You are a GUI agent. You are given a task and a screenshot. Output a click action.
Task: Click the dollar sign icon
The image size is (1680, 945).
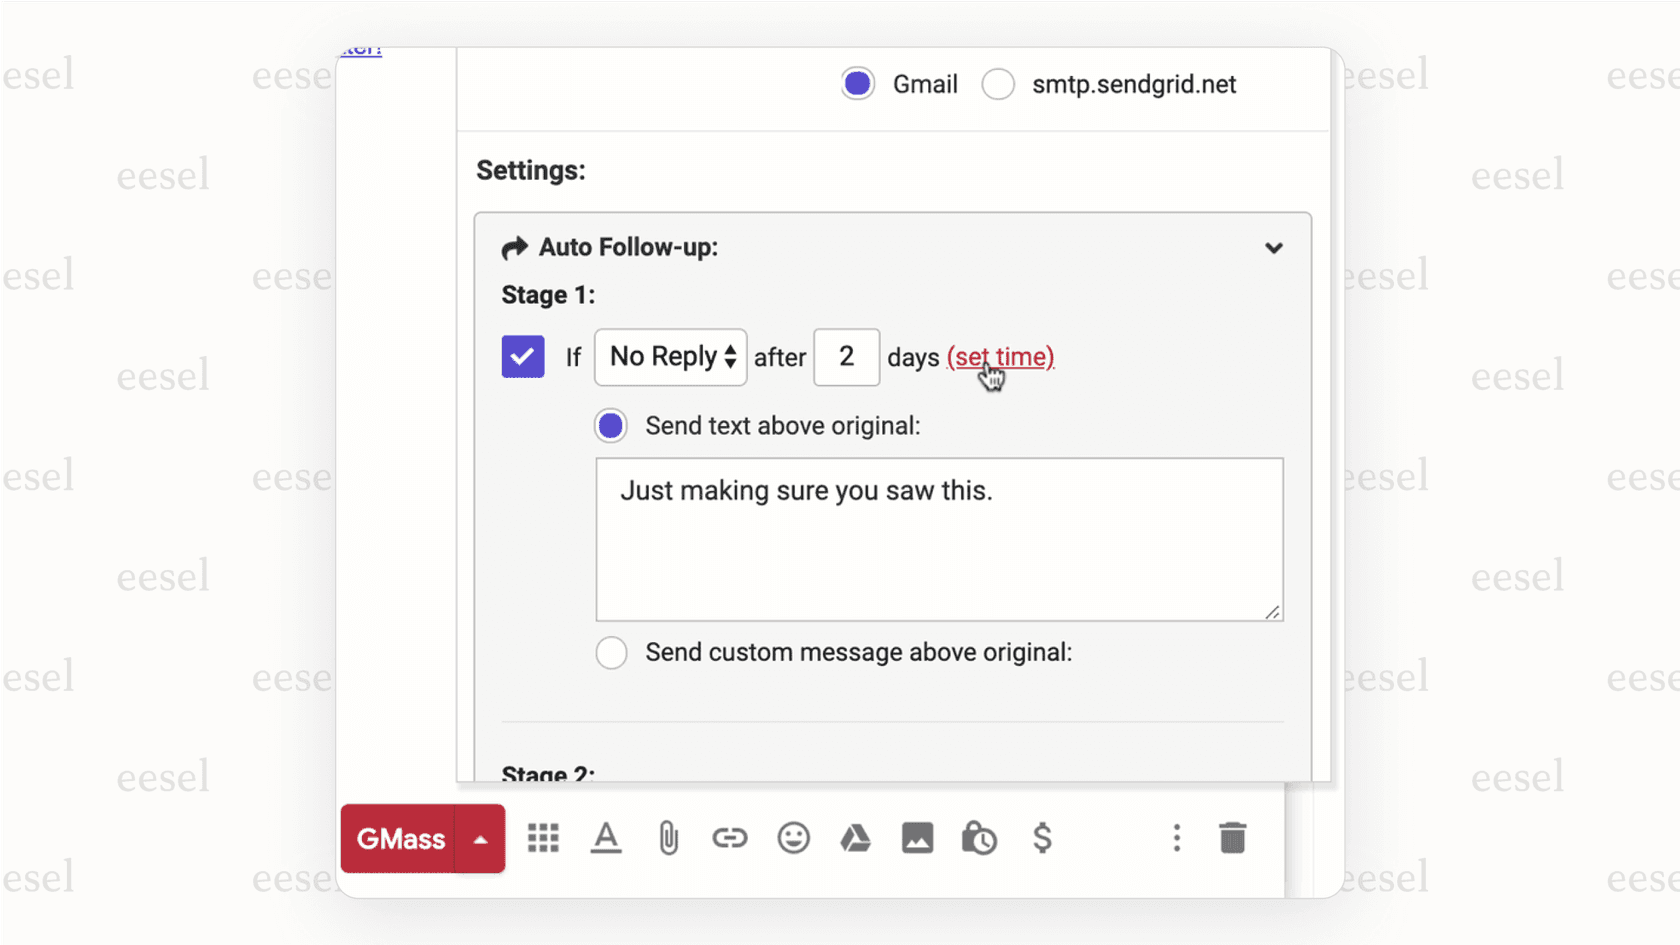tap(1042, 838)
